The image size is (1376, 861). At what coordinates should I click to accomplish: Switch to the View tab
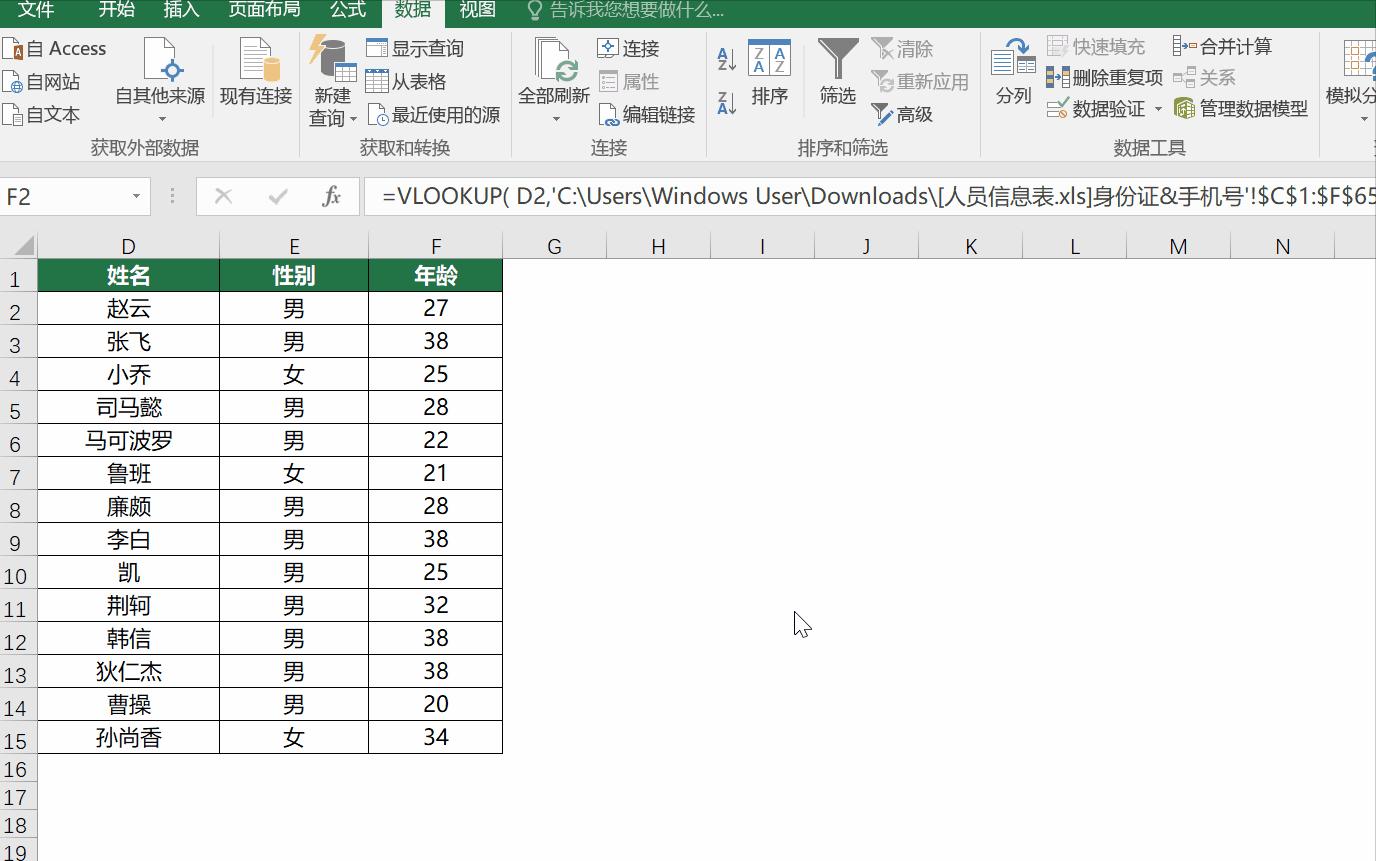pyautogui.click(x=477, y=11)
